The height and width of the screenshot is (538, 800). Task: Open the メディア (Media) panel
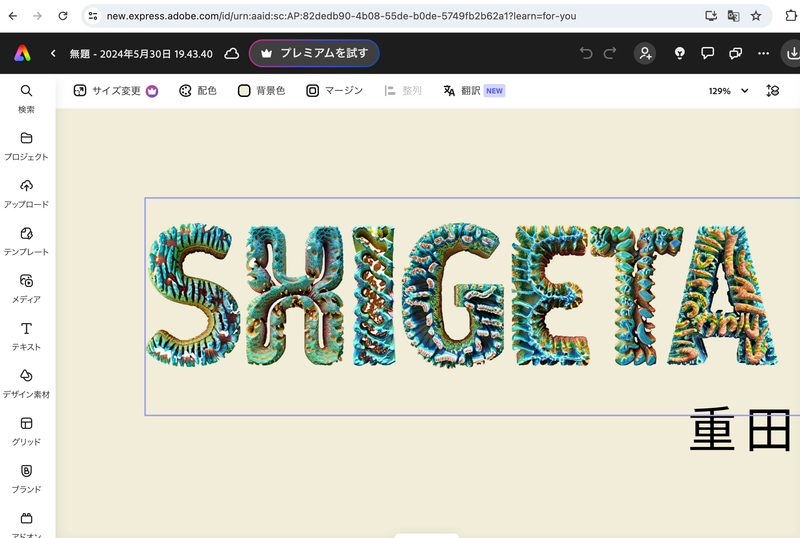pos(27,288)
